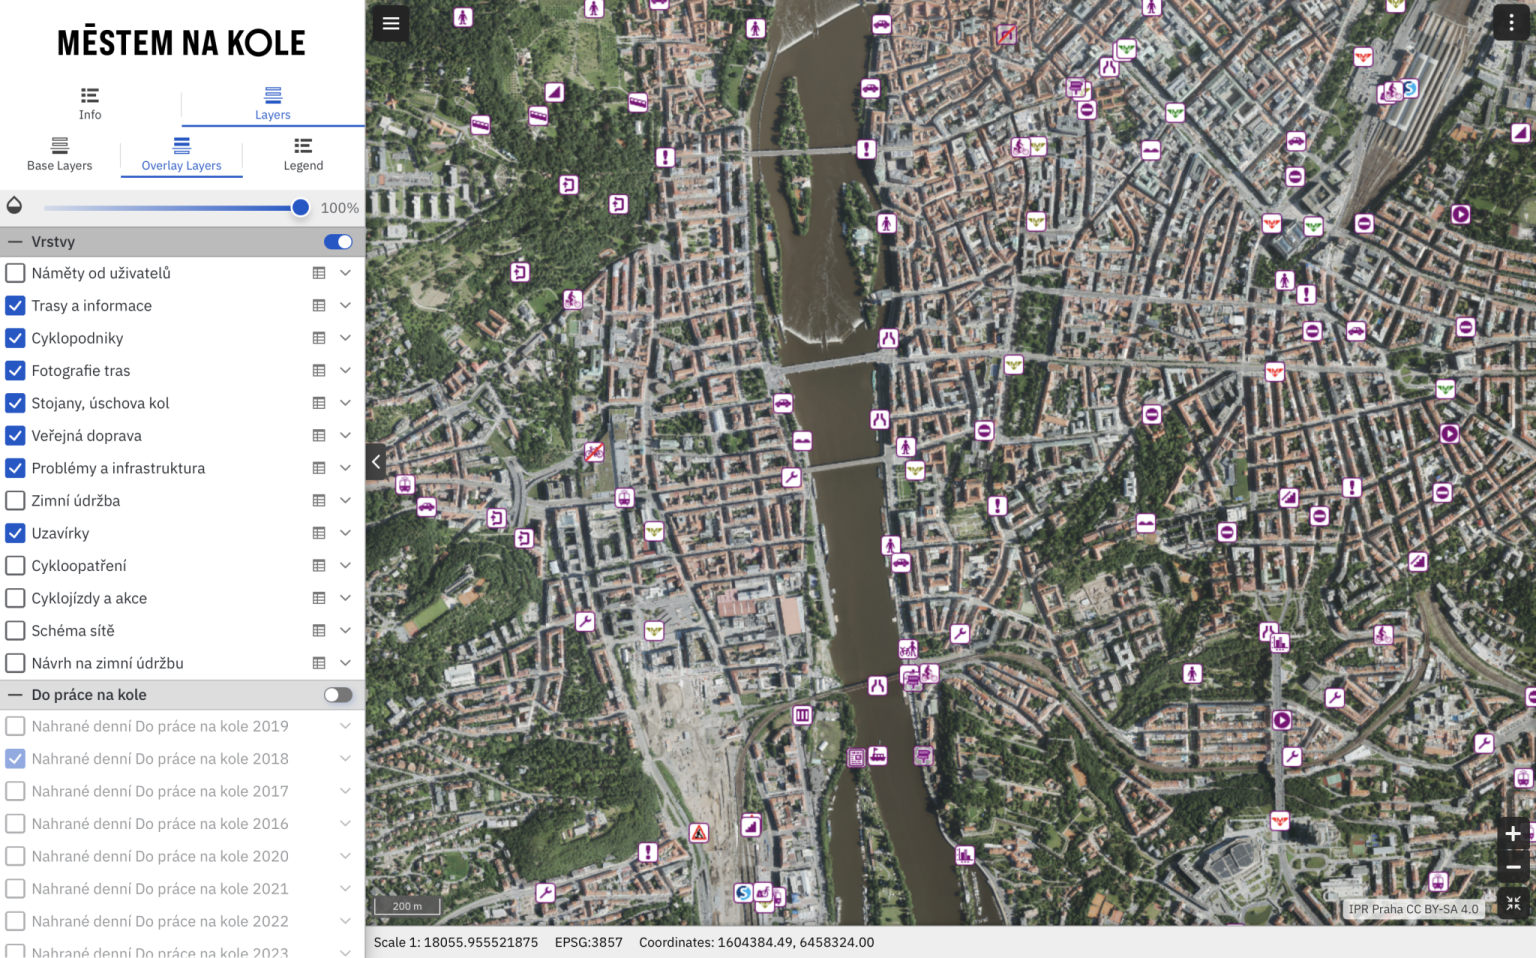Turn off the Vrstvy group toggle
The image size is (1536, 958).
[338, 242]
